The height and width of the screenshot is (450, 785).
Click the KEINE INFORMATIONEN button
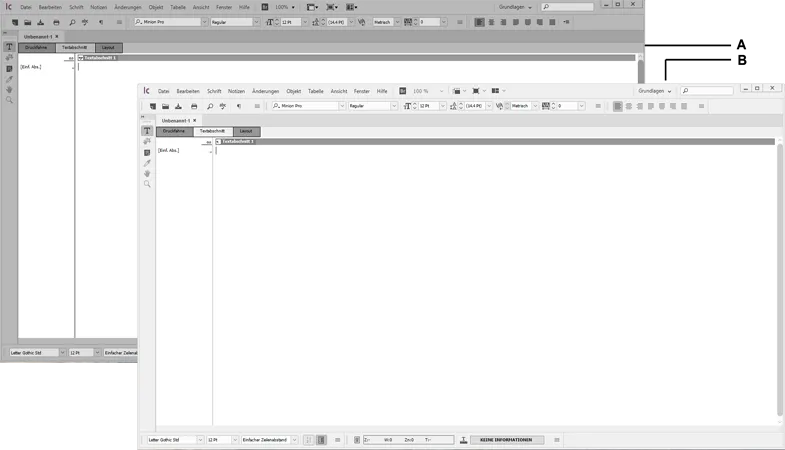[x=507, y=440]
